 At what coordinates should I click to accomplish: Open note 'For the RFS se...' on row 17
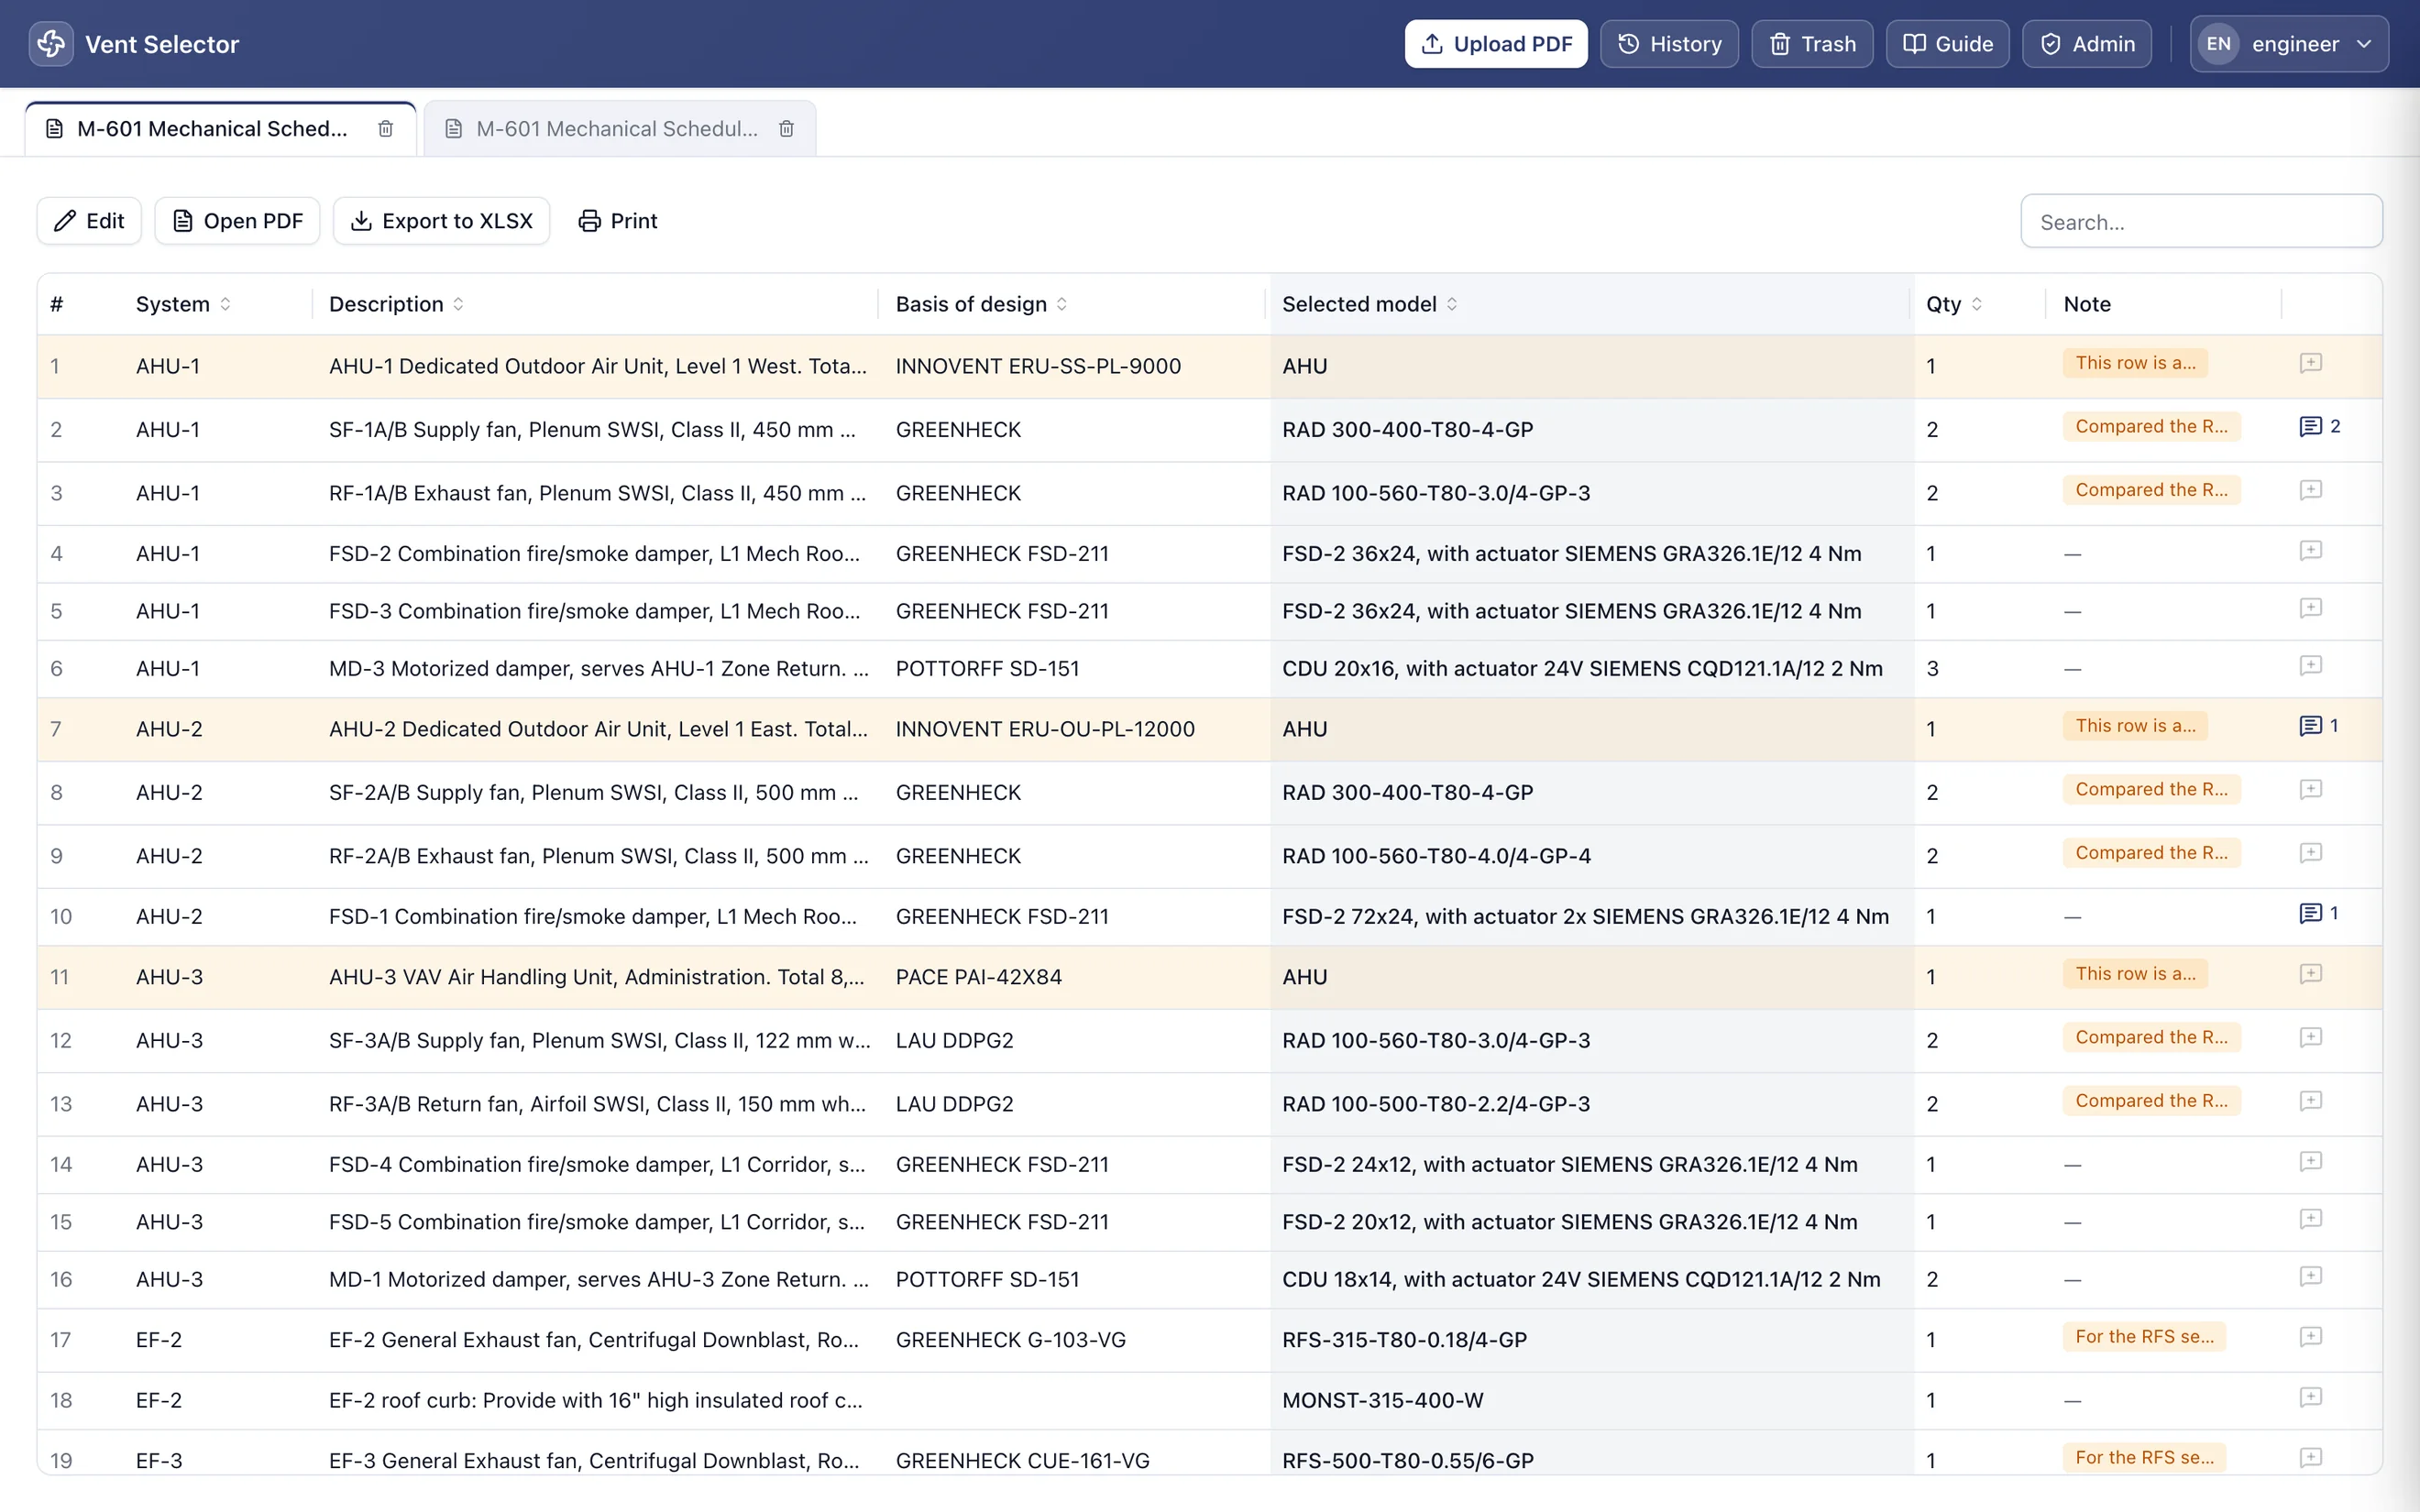(x=2144, y=1337)
